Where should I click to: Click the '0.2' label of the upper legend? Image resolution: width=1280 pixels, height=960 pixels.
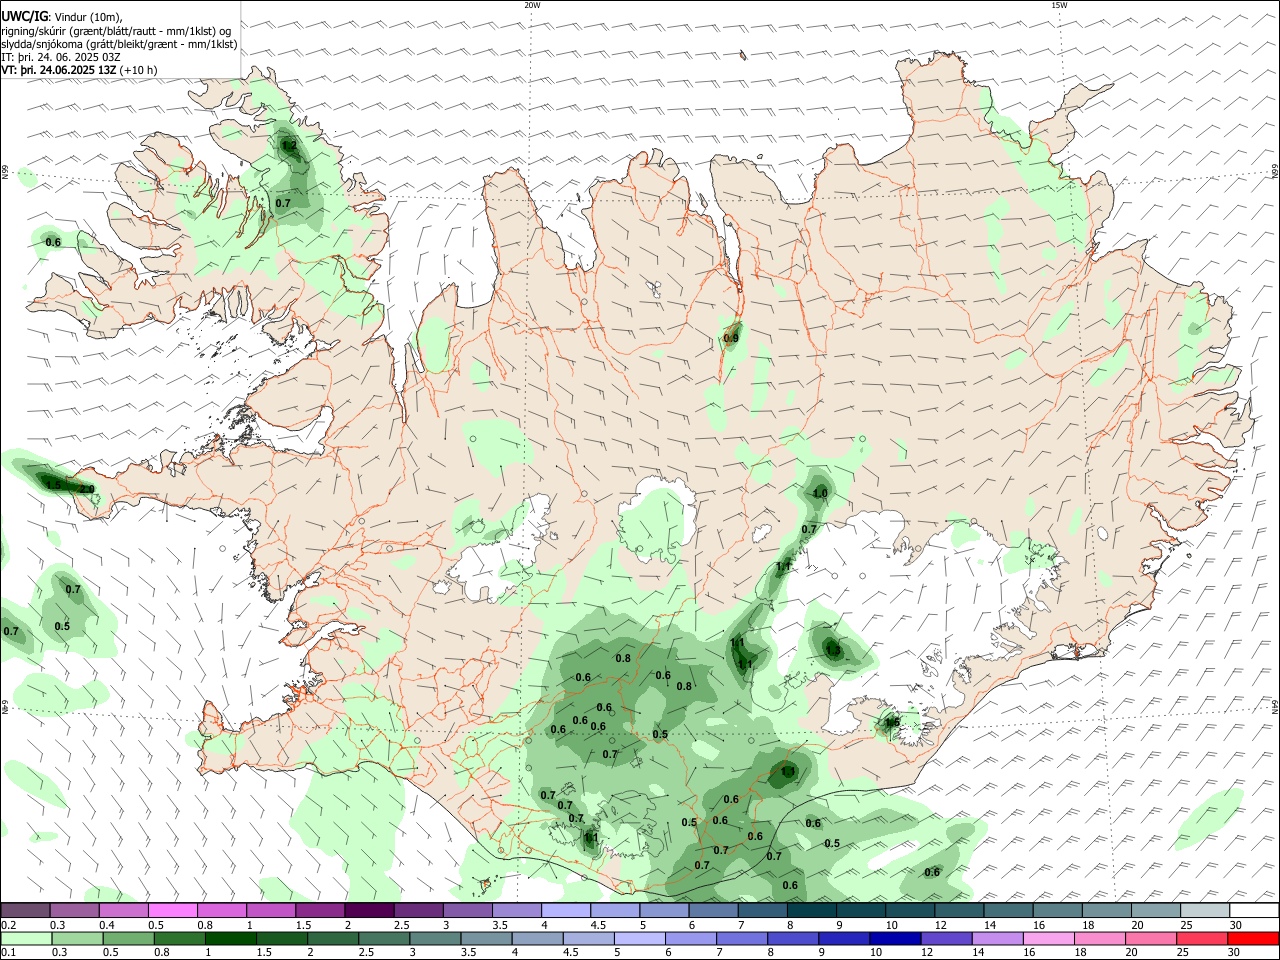tap(8, 925)
